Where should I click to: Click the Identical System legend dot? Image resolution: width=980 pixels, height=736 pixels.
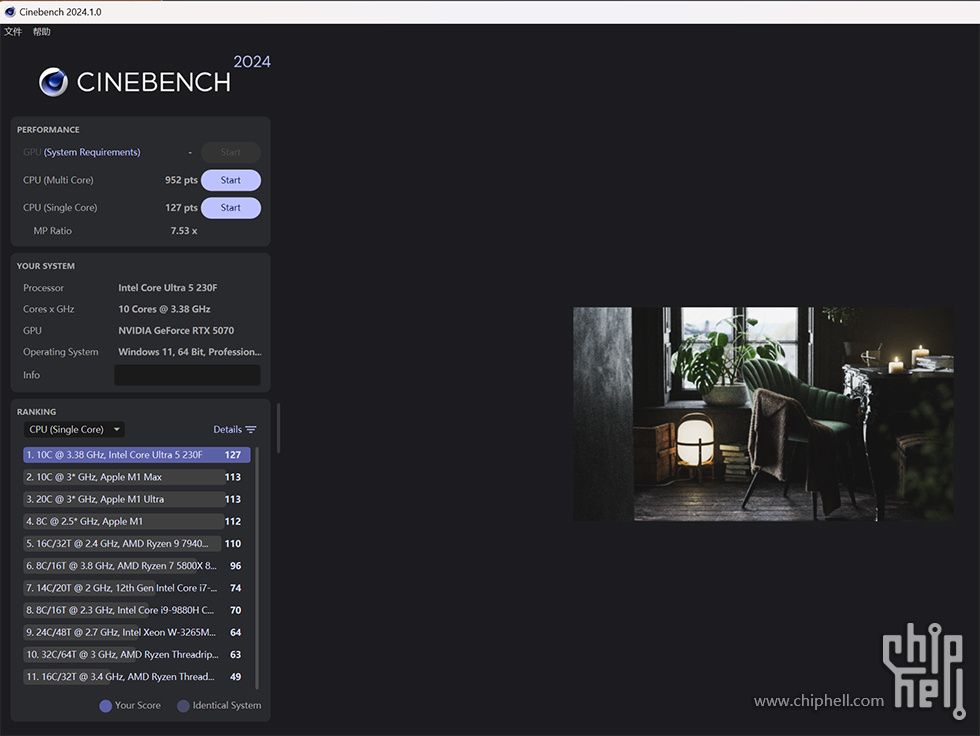183,706
